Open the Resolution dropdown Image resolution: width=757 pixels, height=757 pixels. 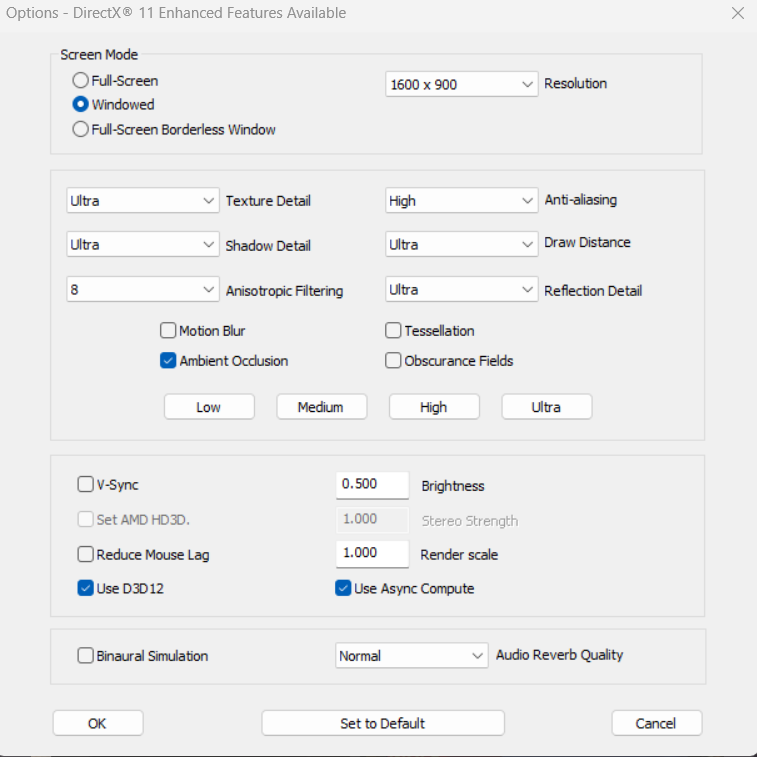[462, 84]
